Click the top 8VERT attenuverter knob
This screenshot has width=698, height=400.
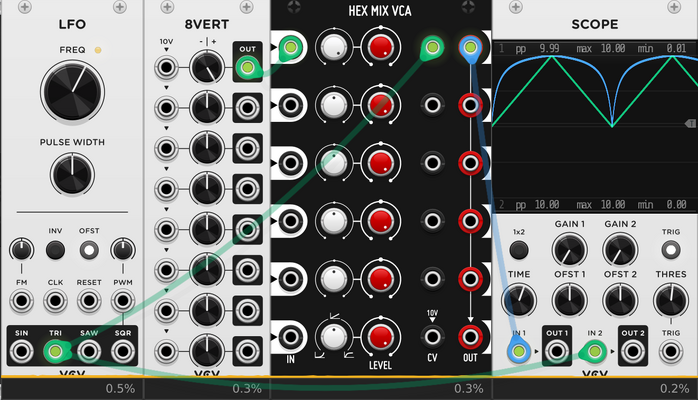[x=207, y=68]
